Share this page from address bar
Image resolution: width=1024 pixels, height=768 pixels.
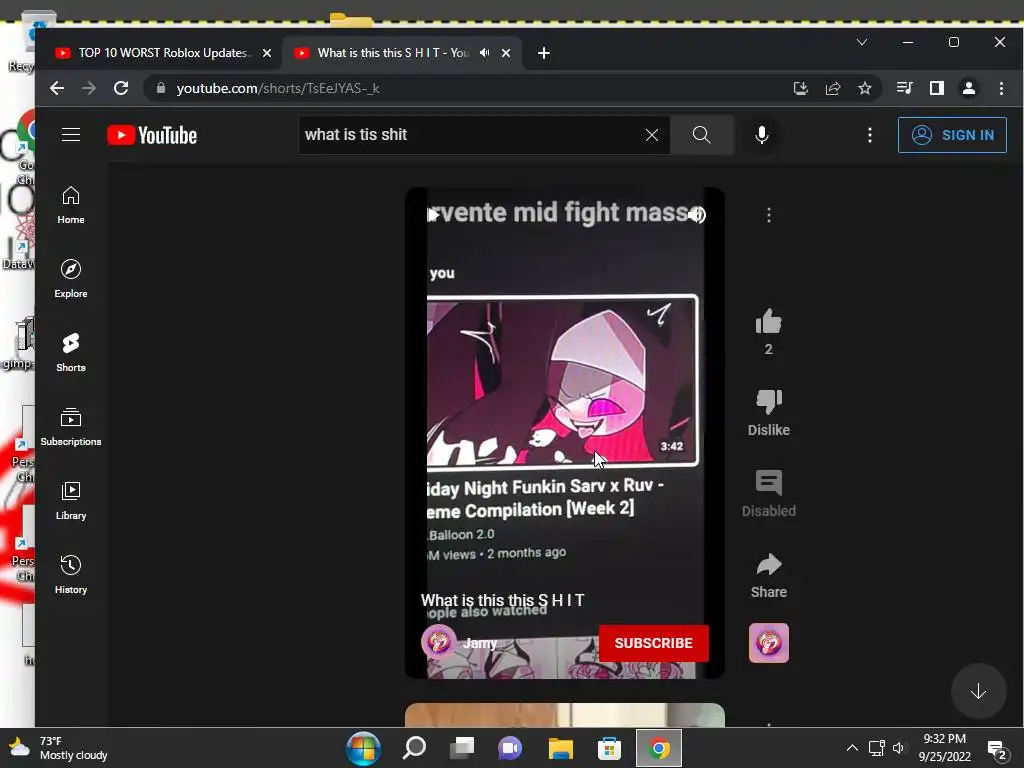[833, 88]
